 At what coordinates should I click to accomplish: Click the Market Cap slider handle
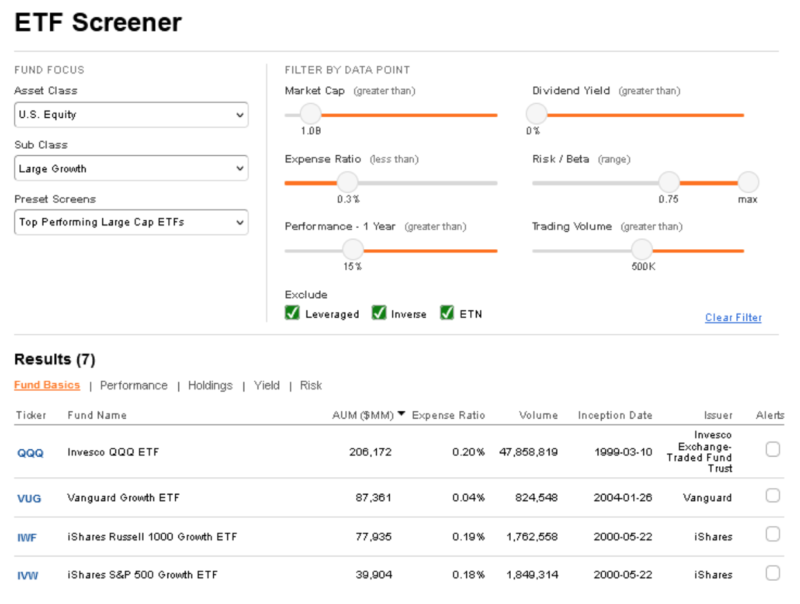click(310, 114)
